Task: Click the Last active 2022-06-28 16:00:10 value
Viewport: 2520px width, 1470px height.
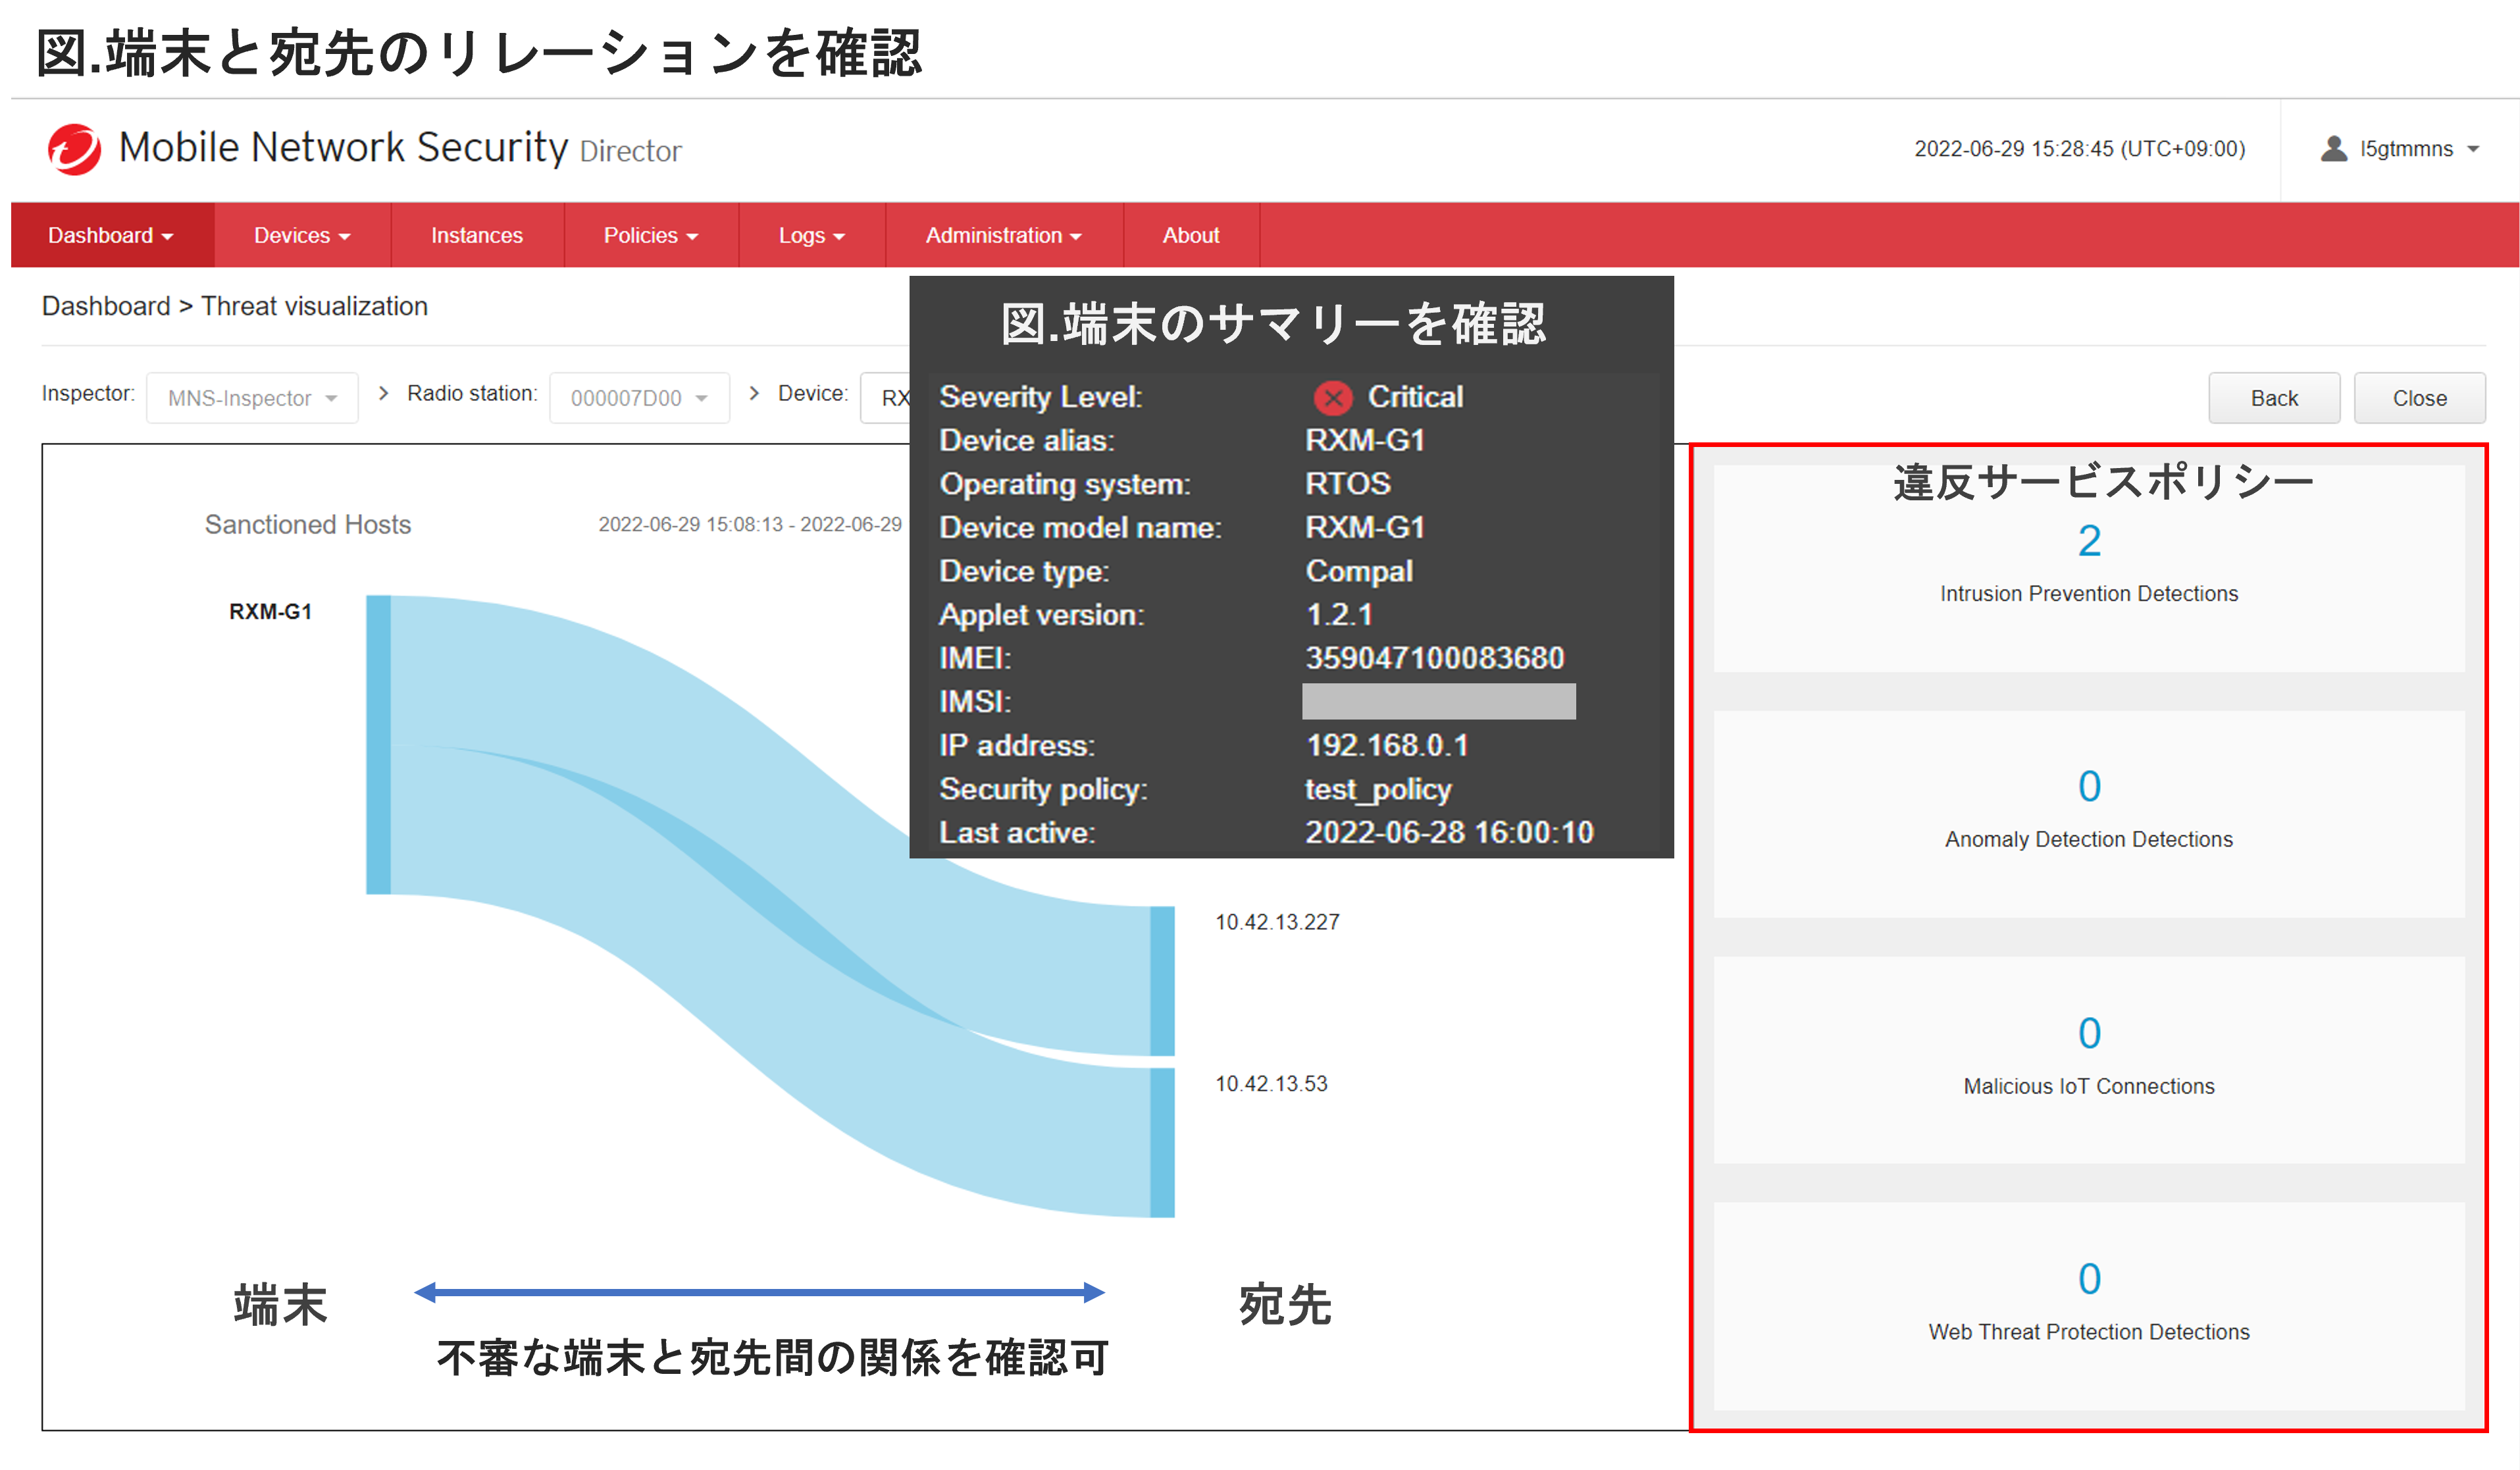Action: (1449, 833)
